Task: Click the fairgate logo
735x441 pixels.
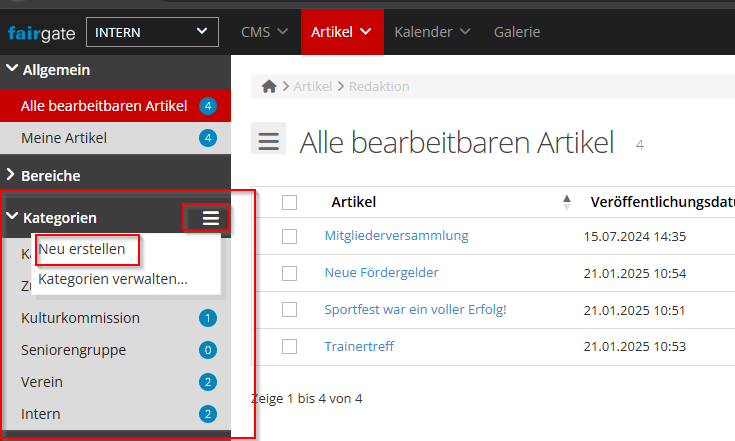Action: click(x=41, y=32)
